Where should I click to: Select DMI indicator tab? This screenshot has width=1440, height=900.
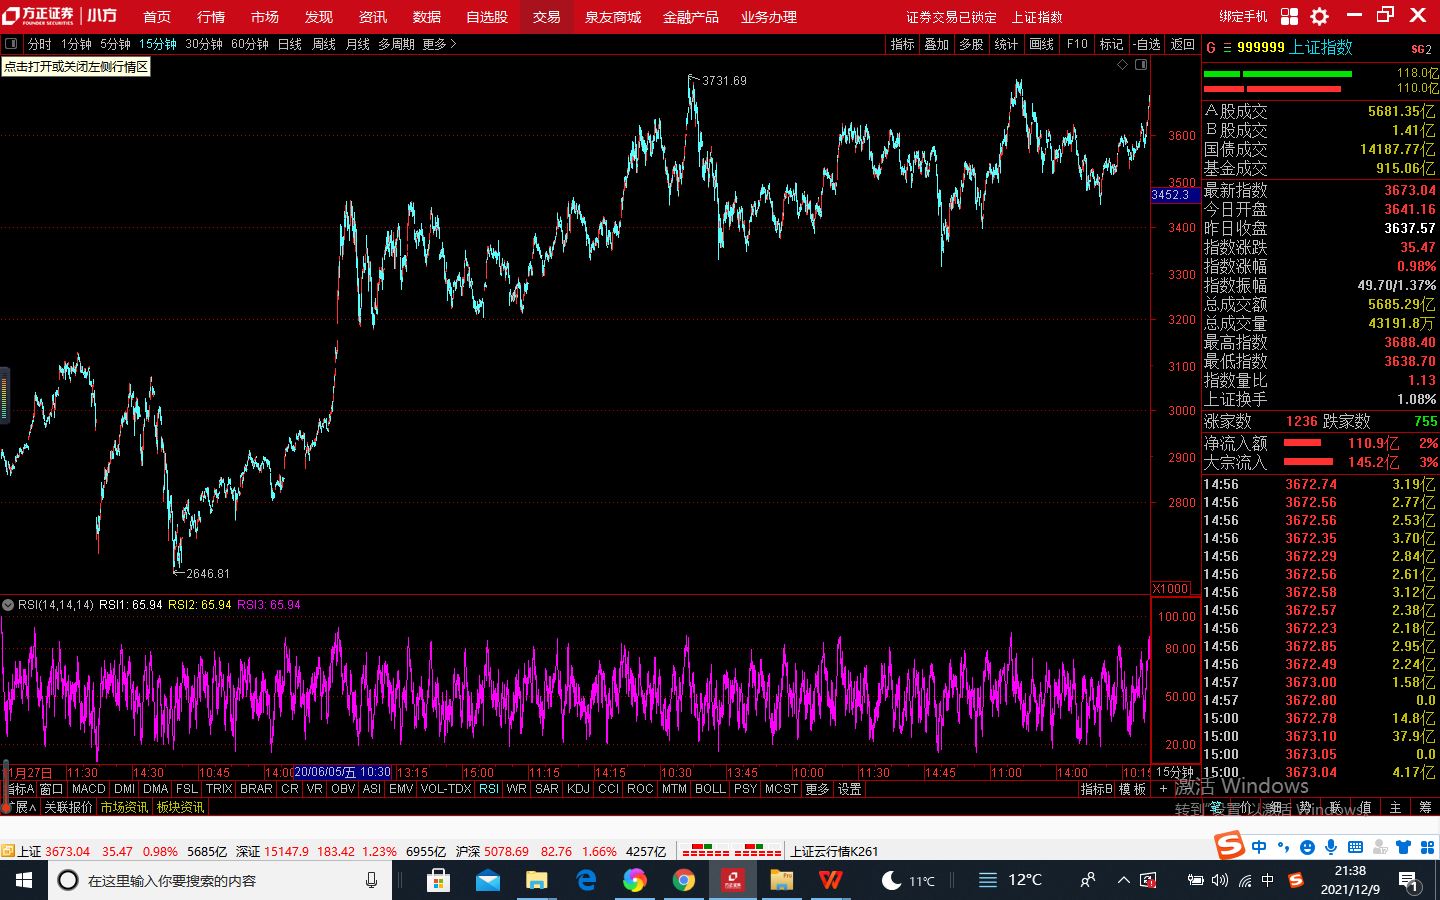tap(125, 789)
